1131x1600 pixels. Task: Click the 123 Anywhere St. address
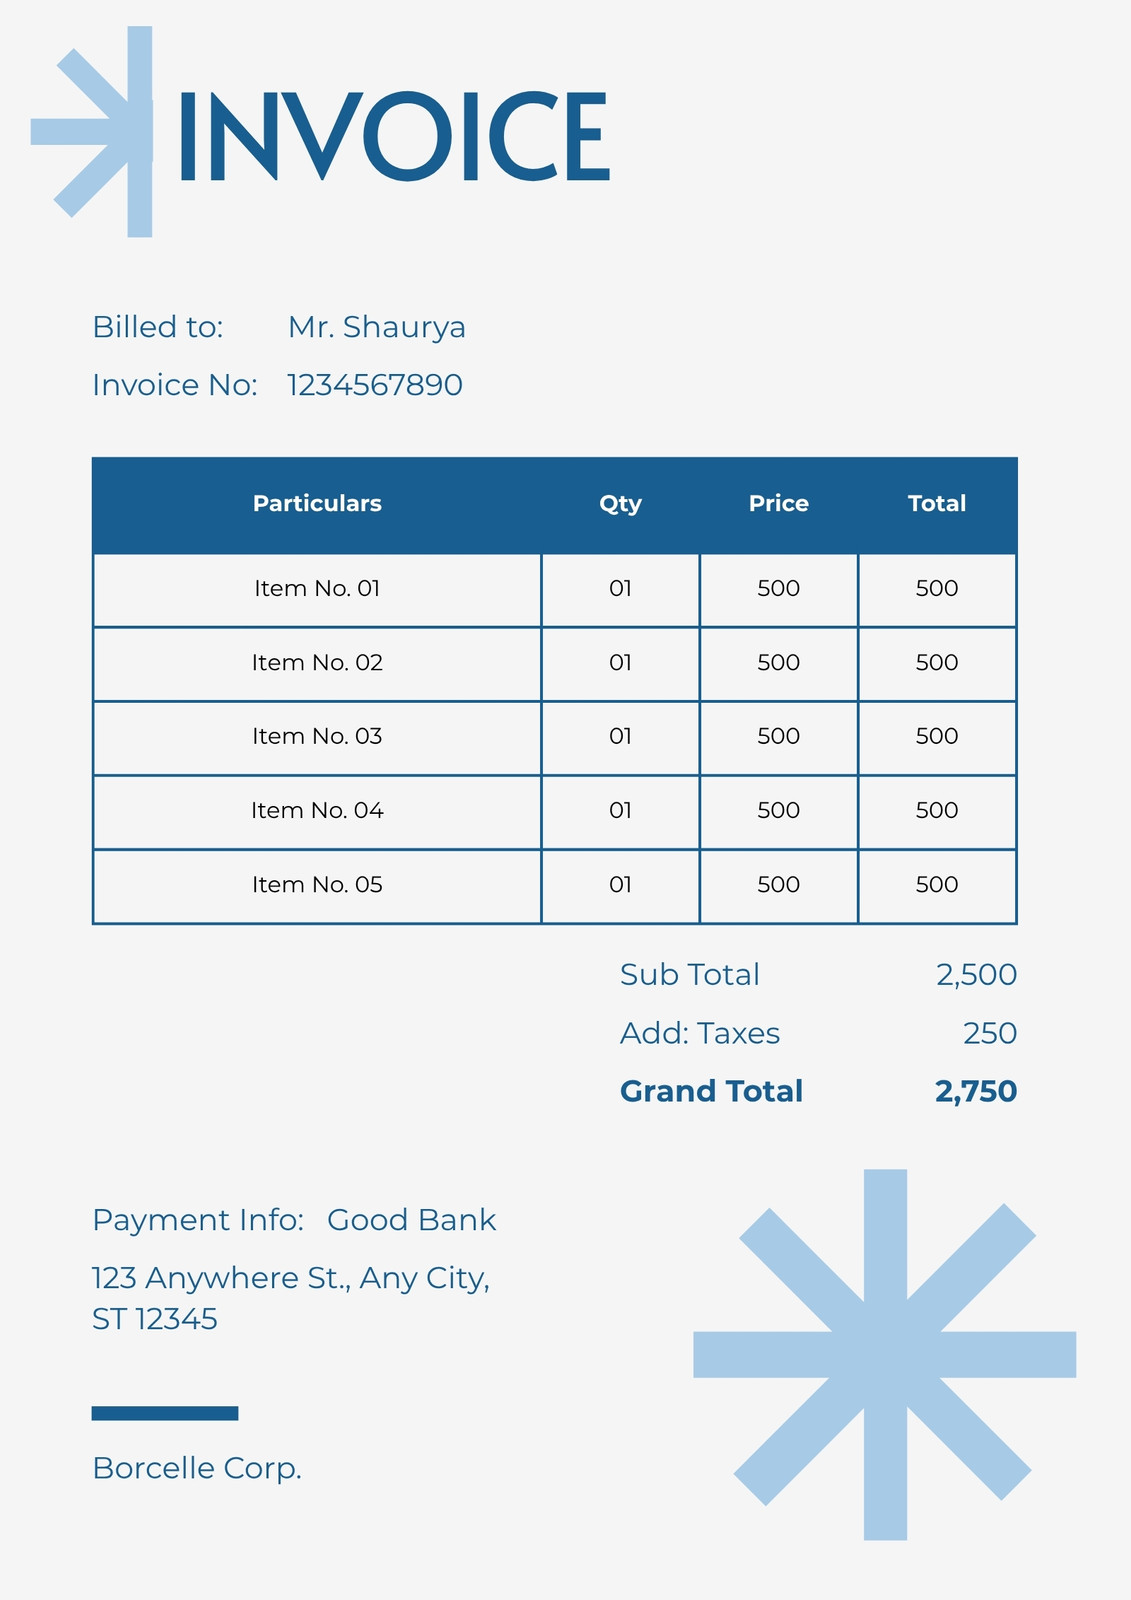coord(291,1298)
